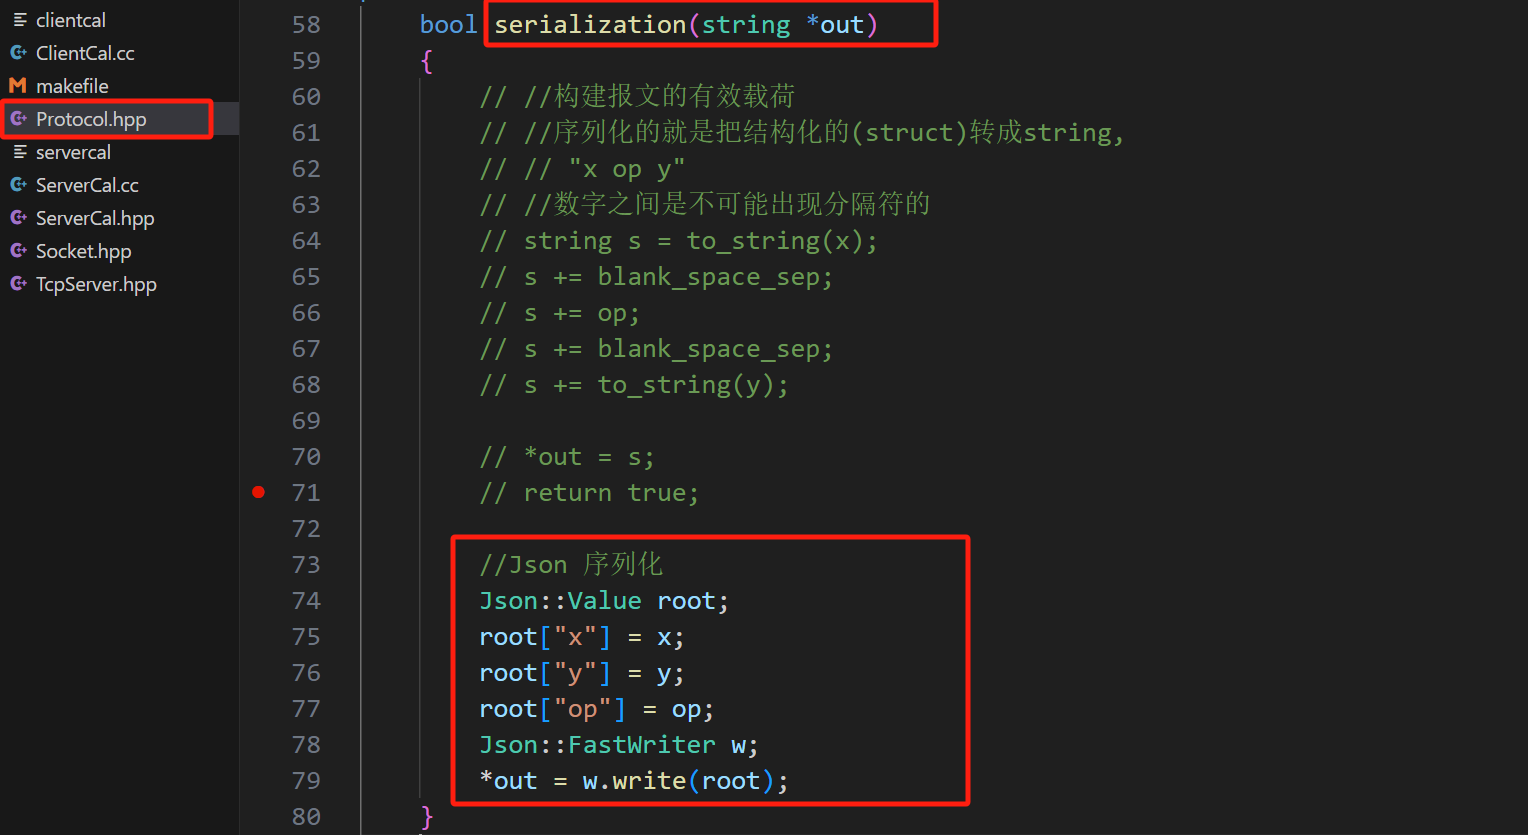Screen dimensions: 1528x835
Task: Open the clientcal file in explorer
Action: point(70,20)
